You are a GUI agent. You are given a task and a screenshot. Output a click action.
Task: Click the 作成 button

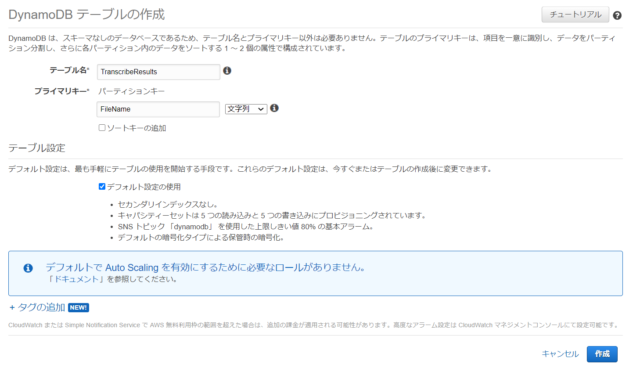(602, 354)
